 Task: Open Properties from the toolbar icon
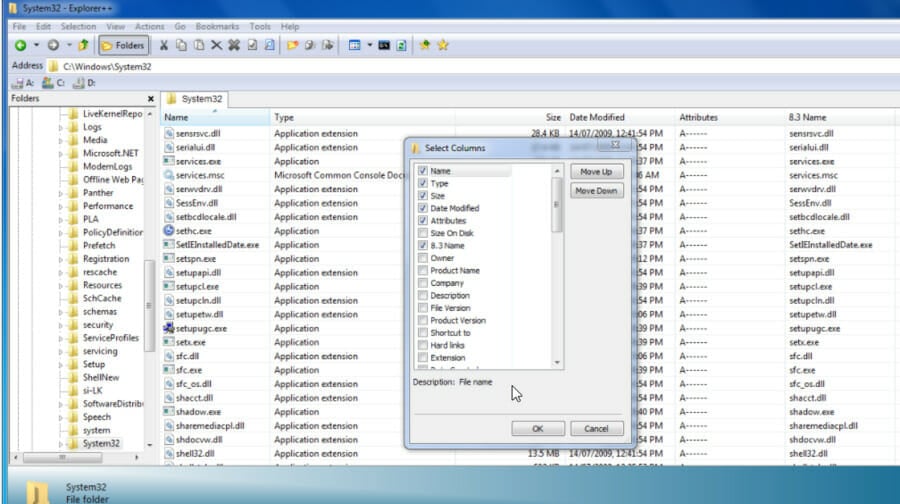252,45
